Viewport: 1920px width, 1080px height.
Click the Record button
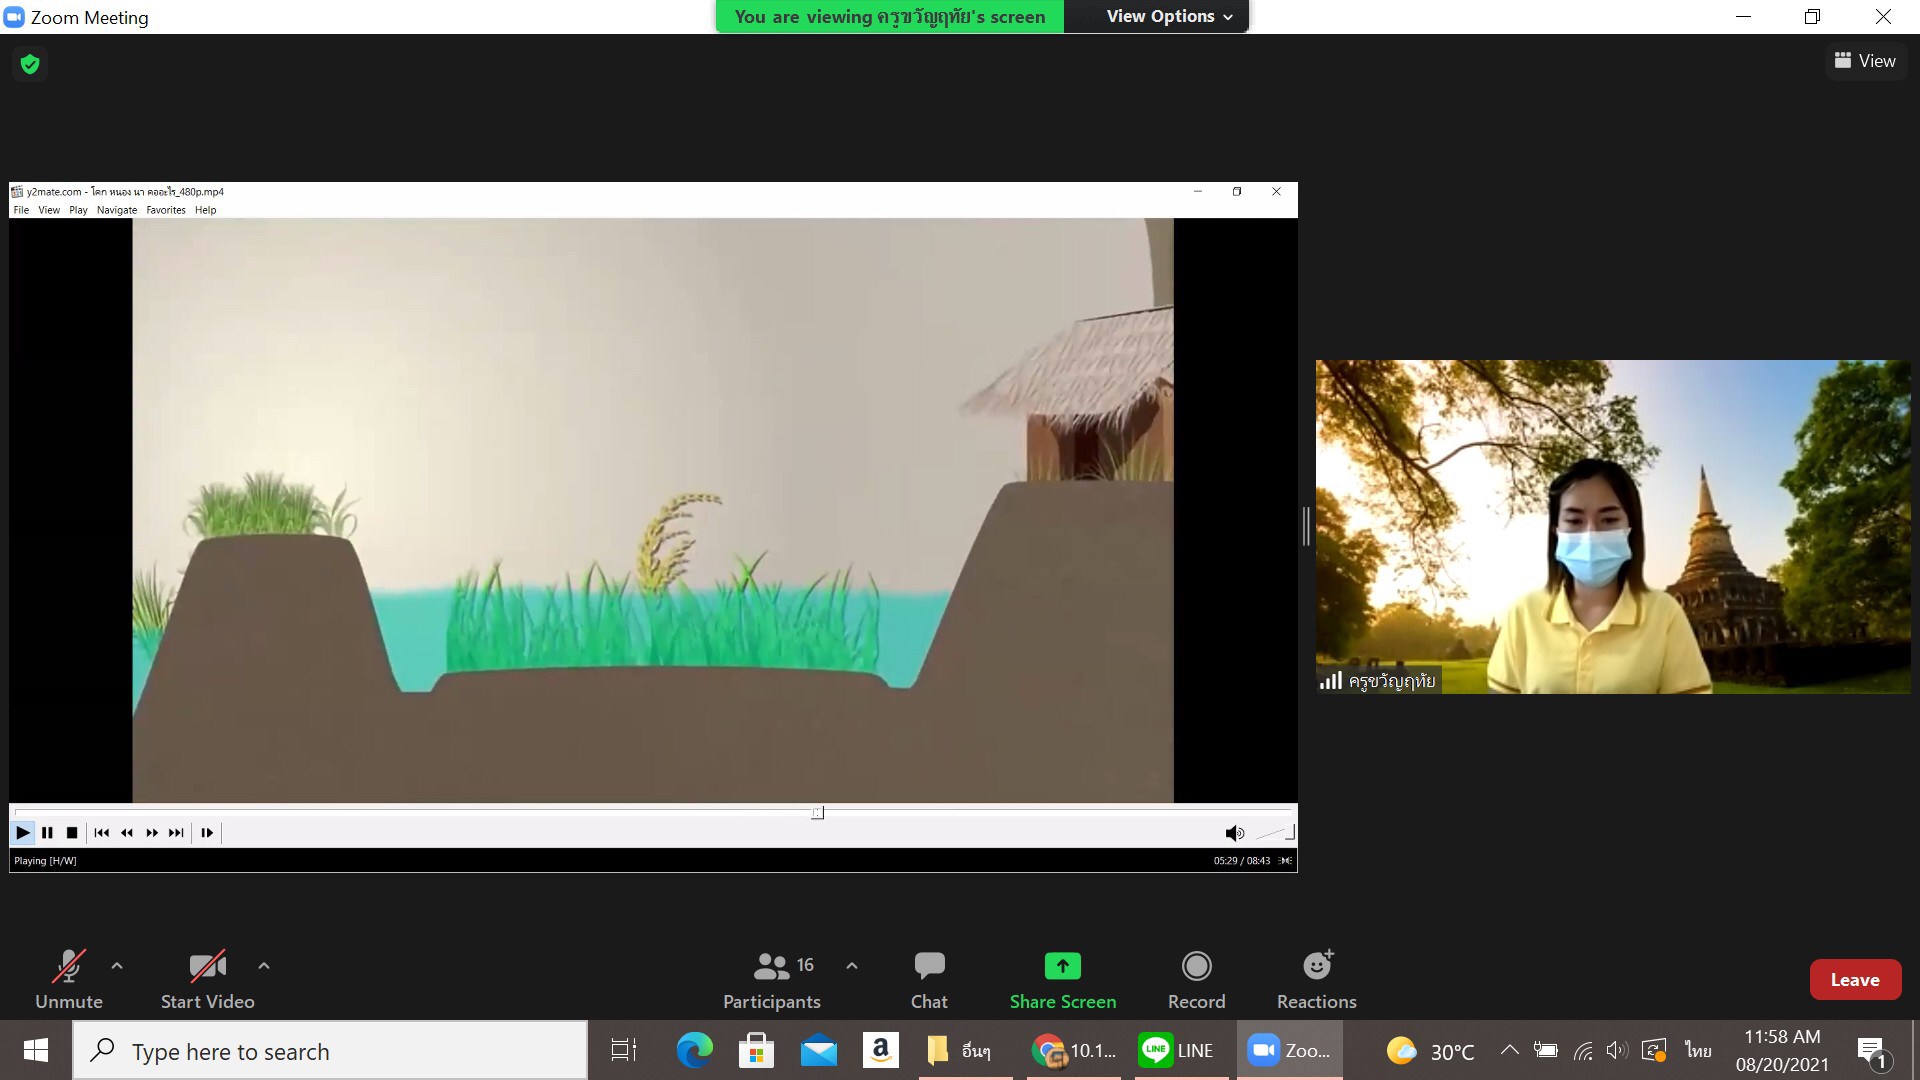(x=1196, y=979)
